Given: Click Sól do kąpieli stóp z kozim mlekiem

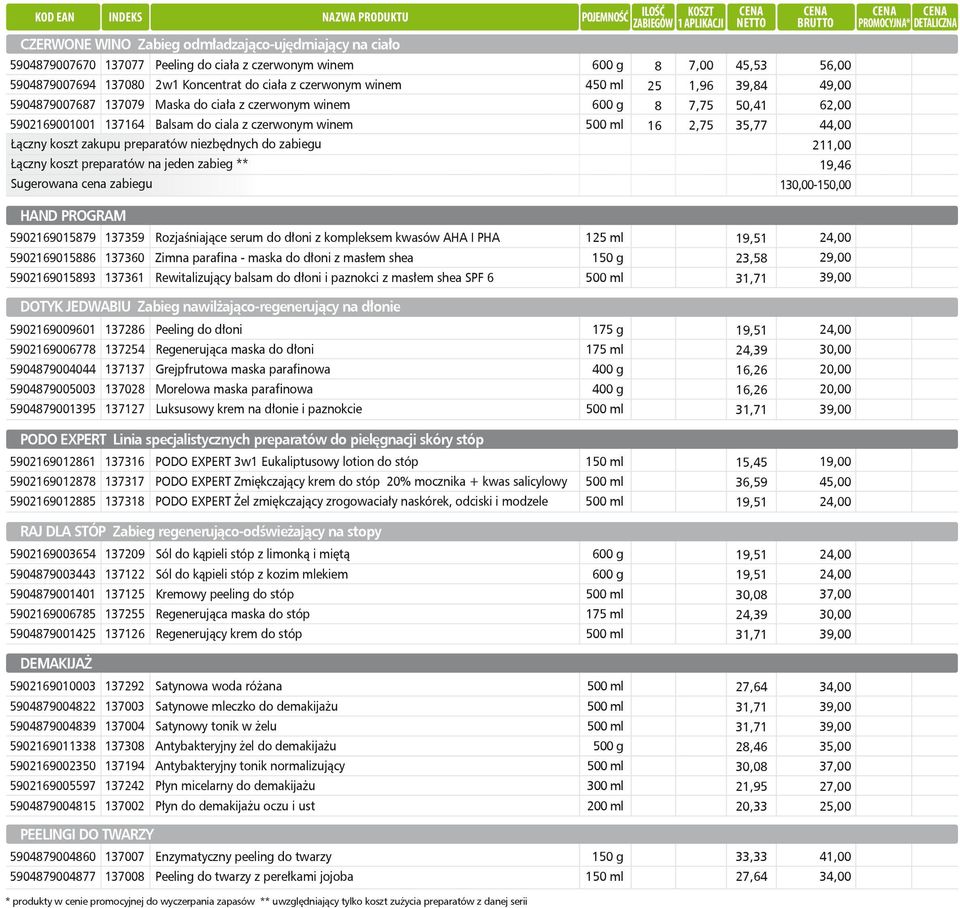Looking at the screenshot, I should click(x=252, y=574).
